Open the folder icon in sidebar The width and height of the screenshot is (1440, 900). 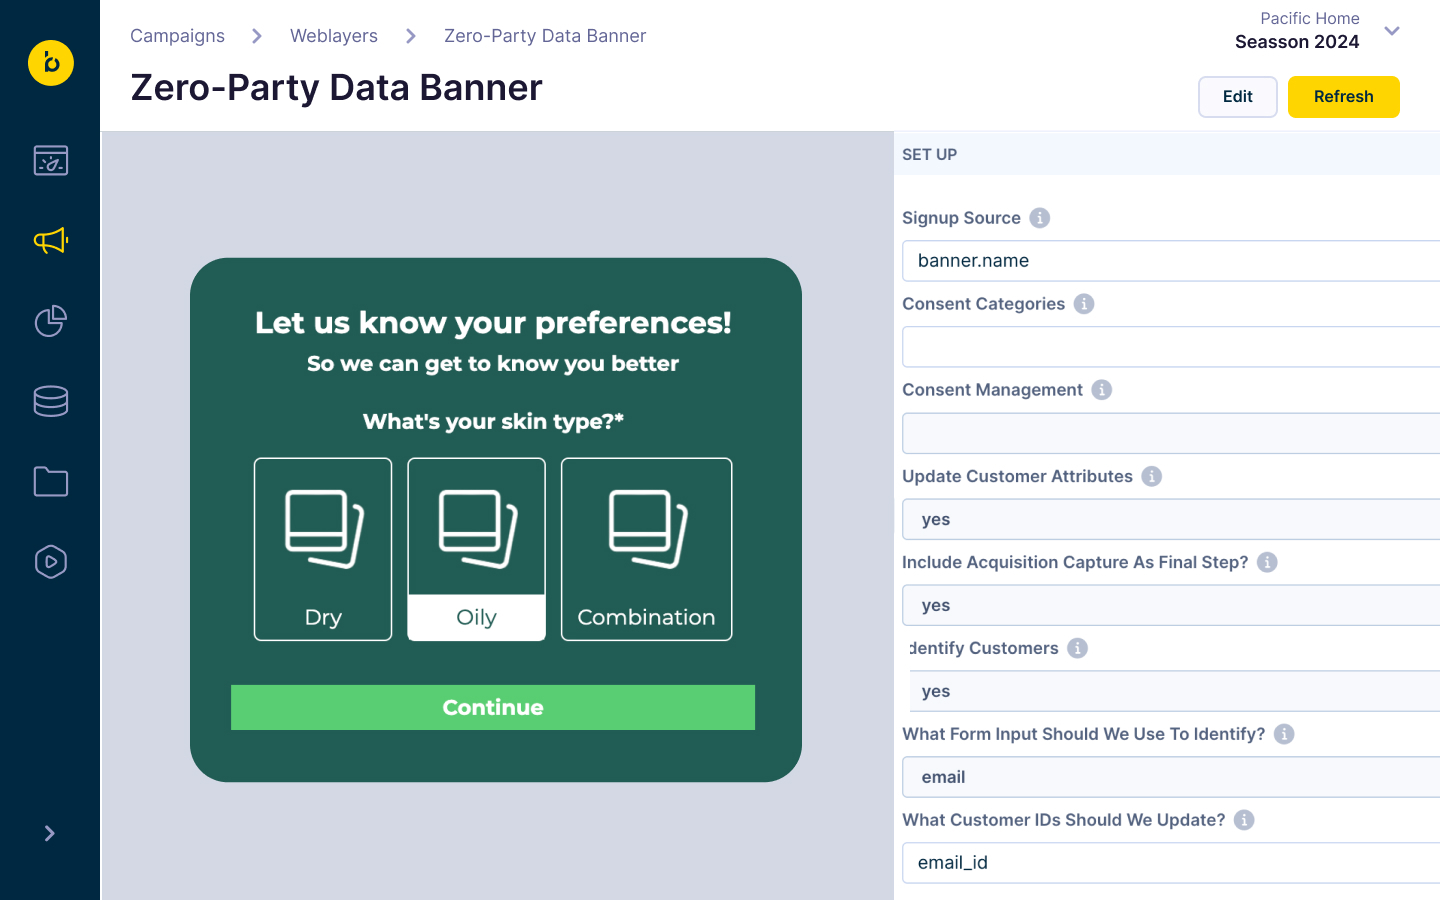[51, 481]
